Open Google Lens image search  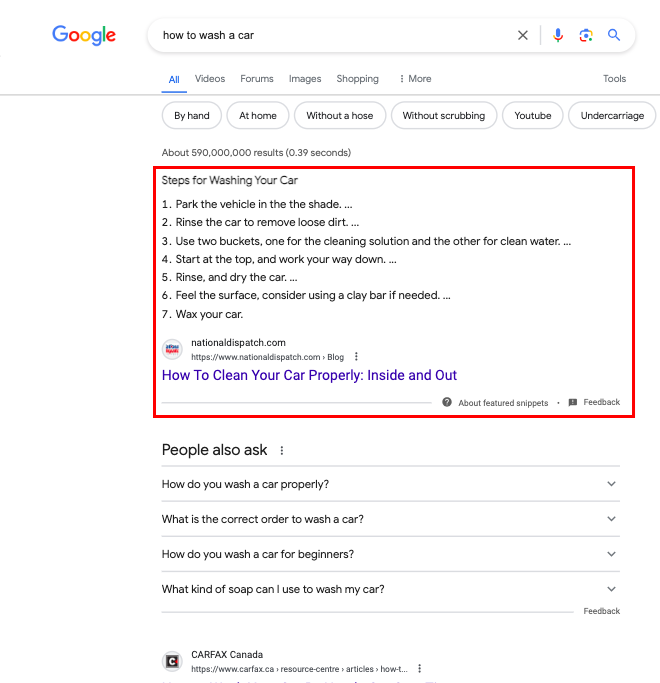coord(586,35)
